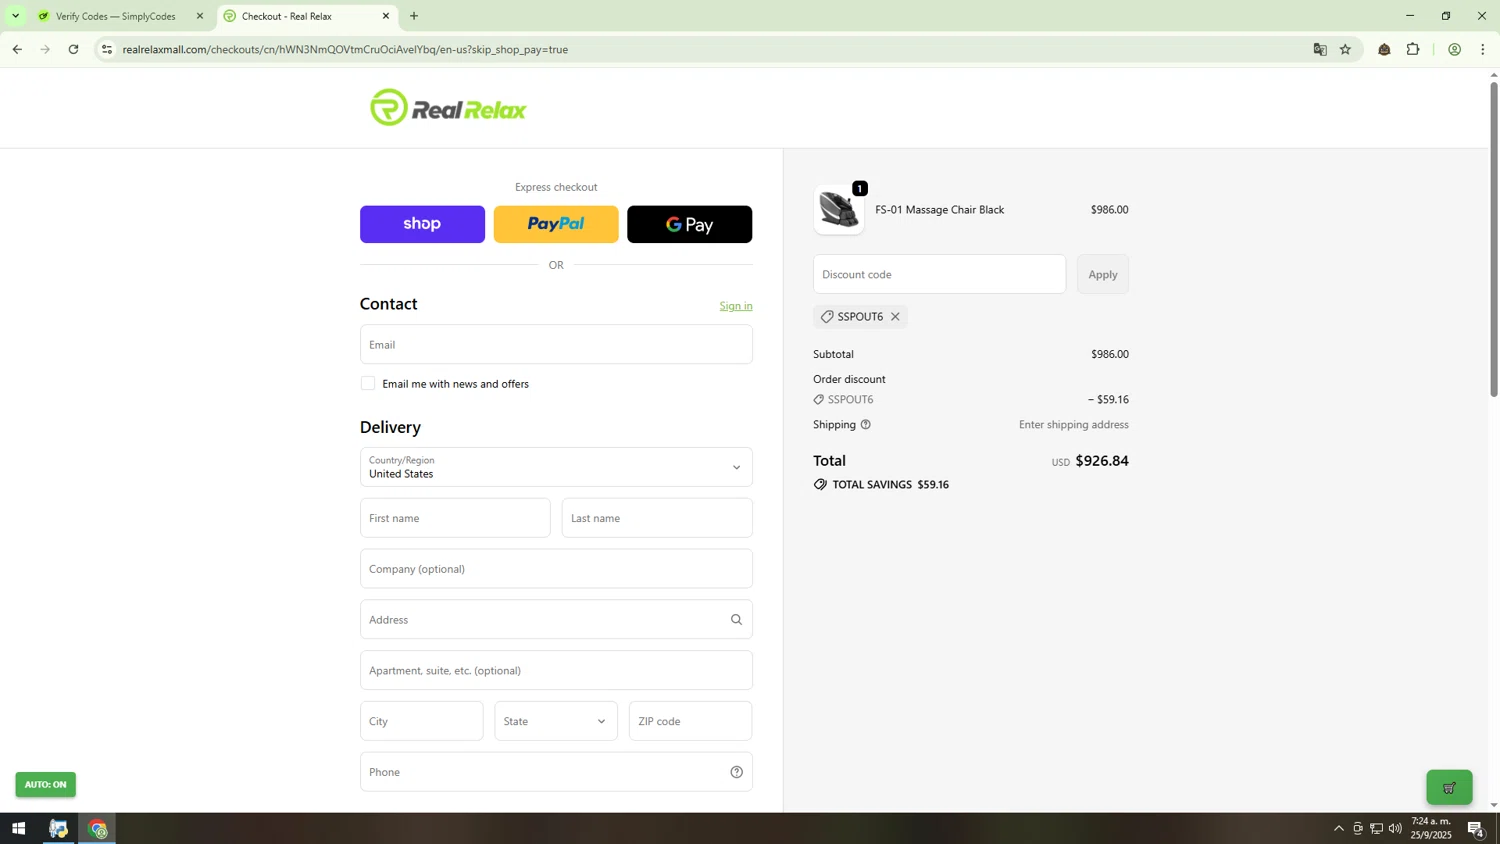Focus the Email input field
Viewport: 1500px width, 844px height.
tap(556, 344)
